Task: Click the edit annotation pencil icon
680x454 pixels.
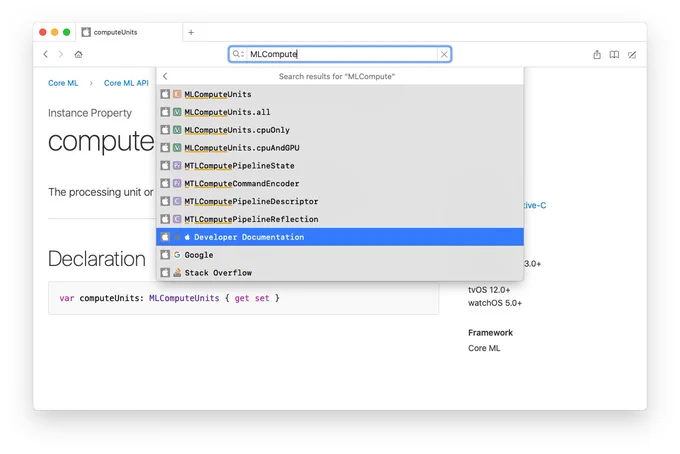Action: pyautogui.click(x=632, y=55)
